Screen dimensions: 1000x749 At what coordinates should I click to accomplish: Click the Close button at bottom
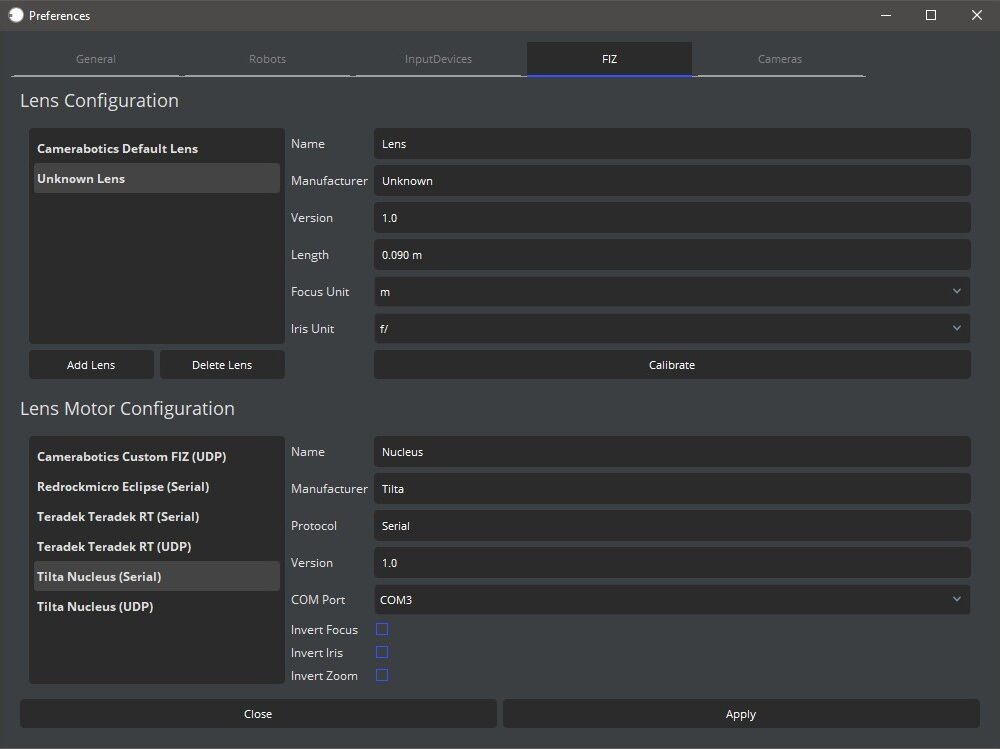(x=258, y=714)
